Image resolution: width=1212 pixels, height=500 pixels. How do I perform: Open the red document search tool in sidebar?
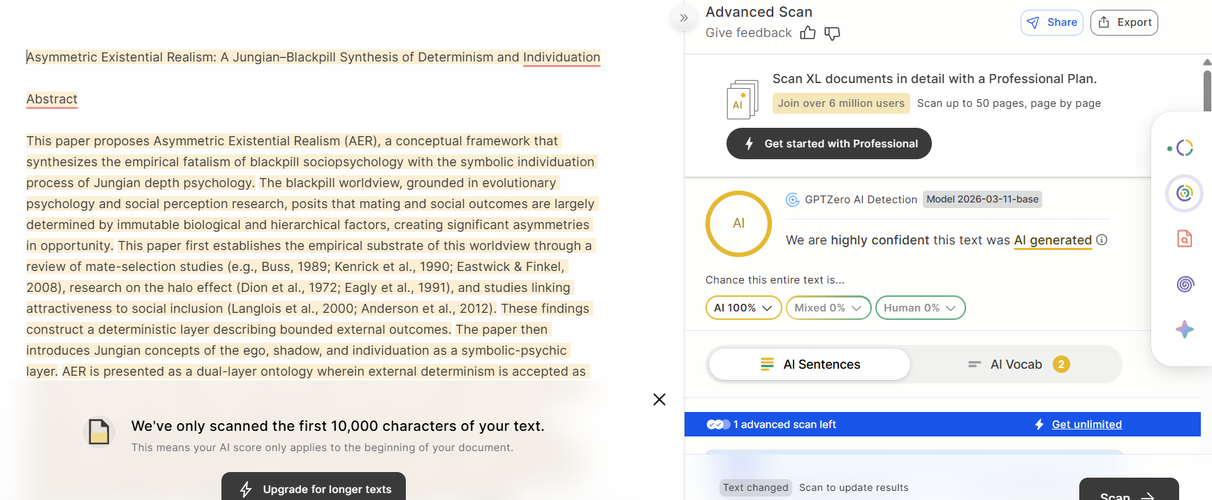click(x=1184, y=239)
